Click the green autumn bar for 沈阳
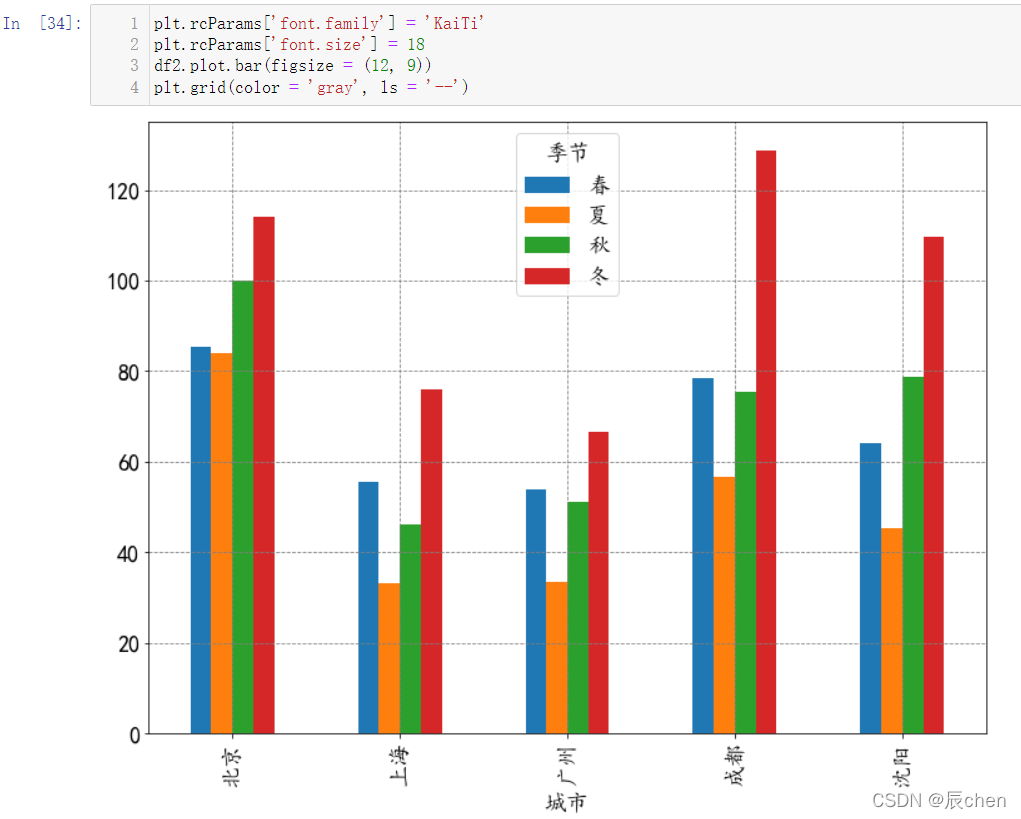The image size is (1021, 819). 913,555
